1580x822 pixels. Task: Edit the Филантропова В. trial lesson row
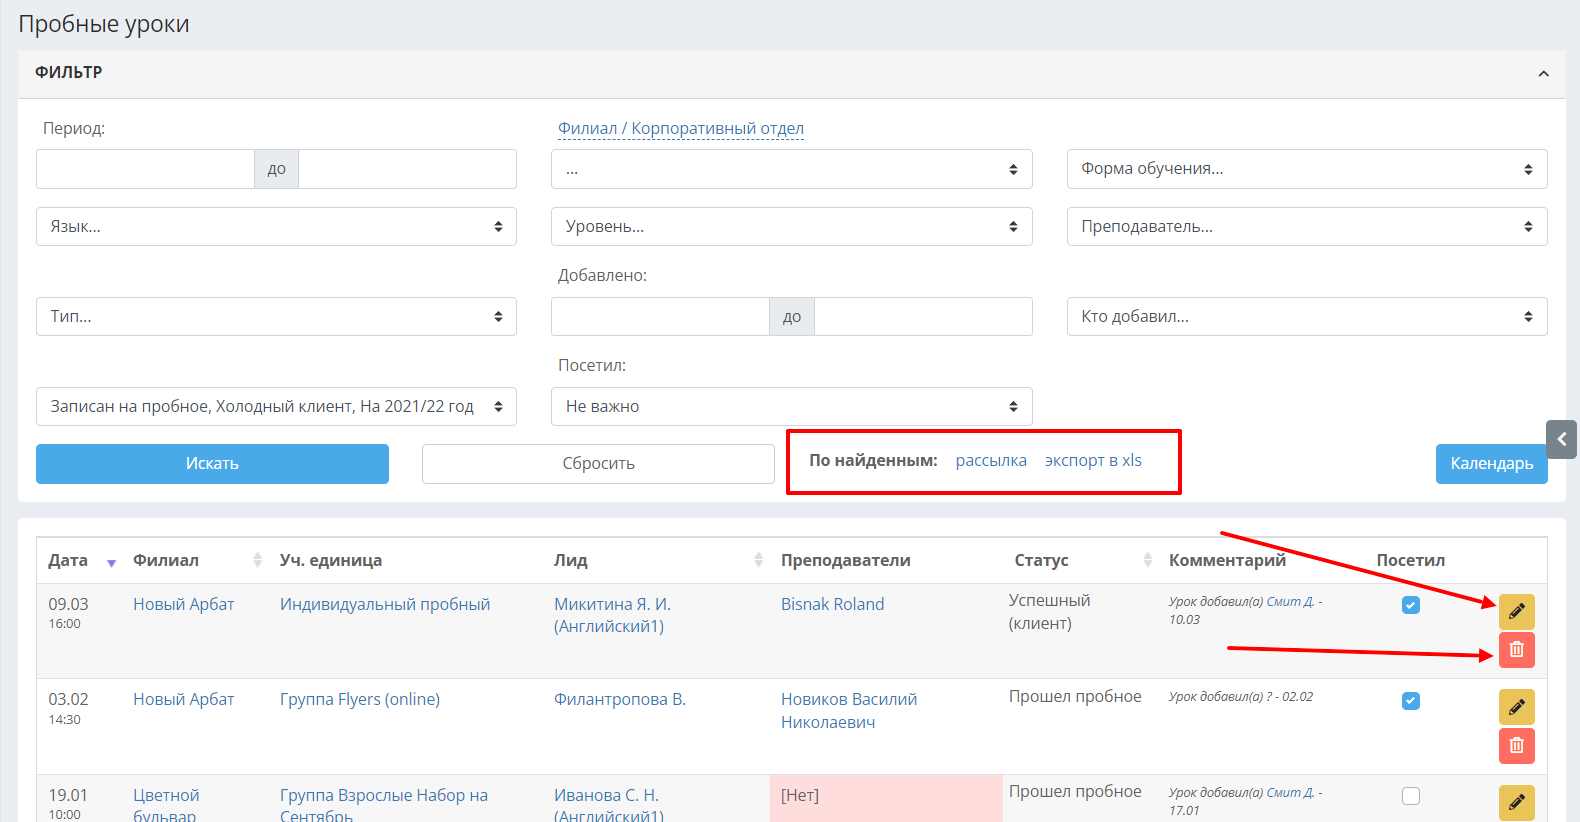[1516, 707]
